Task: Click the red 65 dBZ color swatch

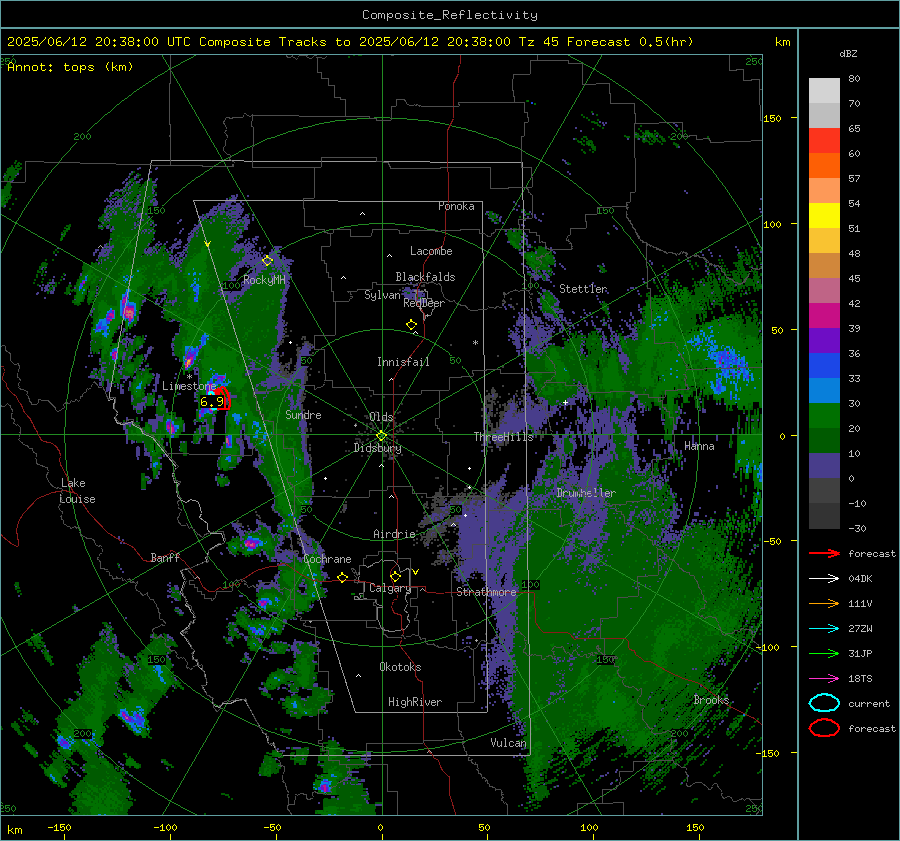Action: [824, 140]
